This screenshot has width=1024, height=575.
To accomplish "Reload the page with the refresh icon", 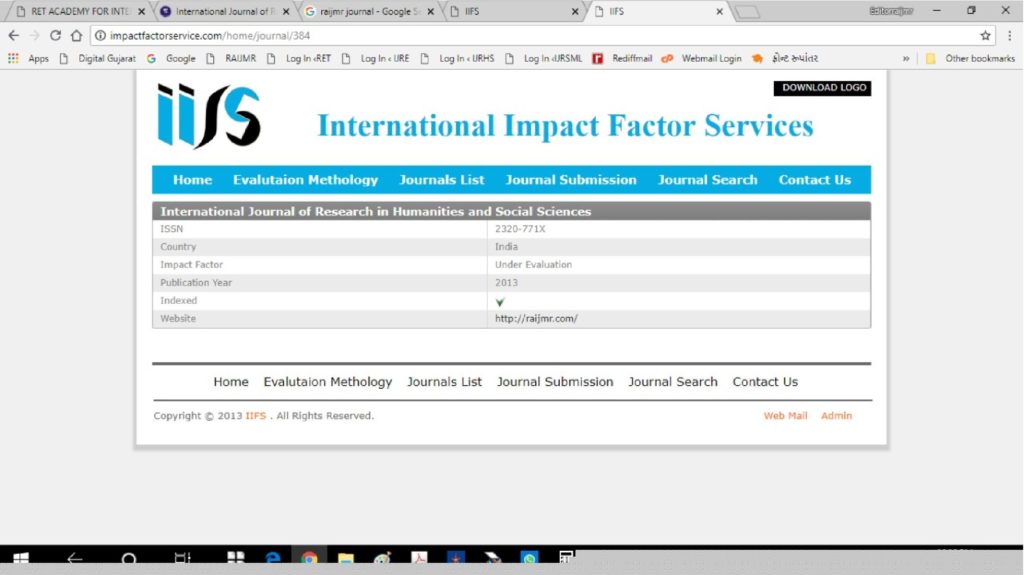I will click(x=56, y=35).
